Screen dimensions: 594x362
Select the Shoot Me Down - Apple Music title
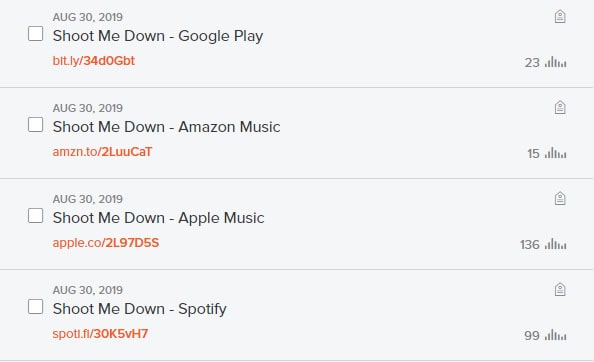(158, 218)
